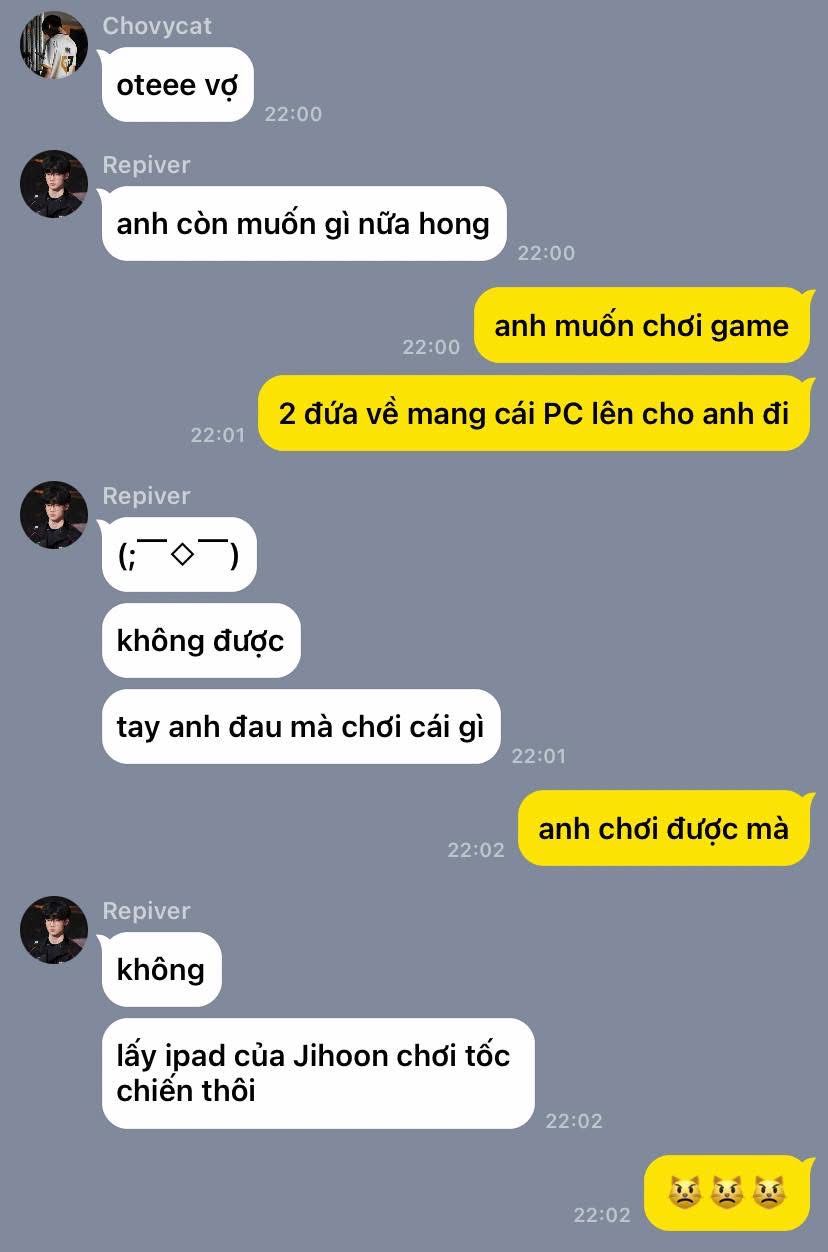Viewport: 828px width, 1252px height.
Task: Tap the Repiver avatar beside the 'không' message
Action: [54, 930]
